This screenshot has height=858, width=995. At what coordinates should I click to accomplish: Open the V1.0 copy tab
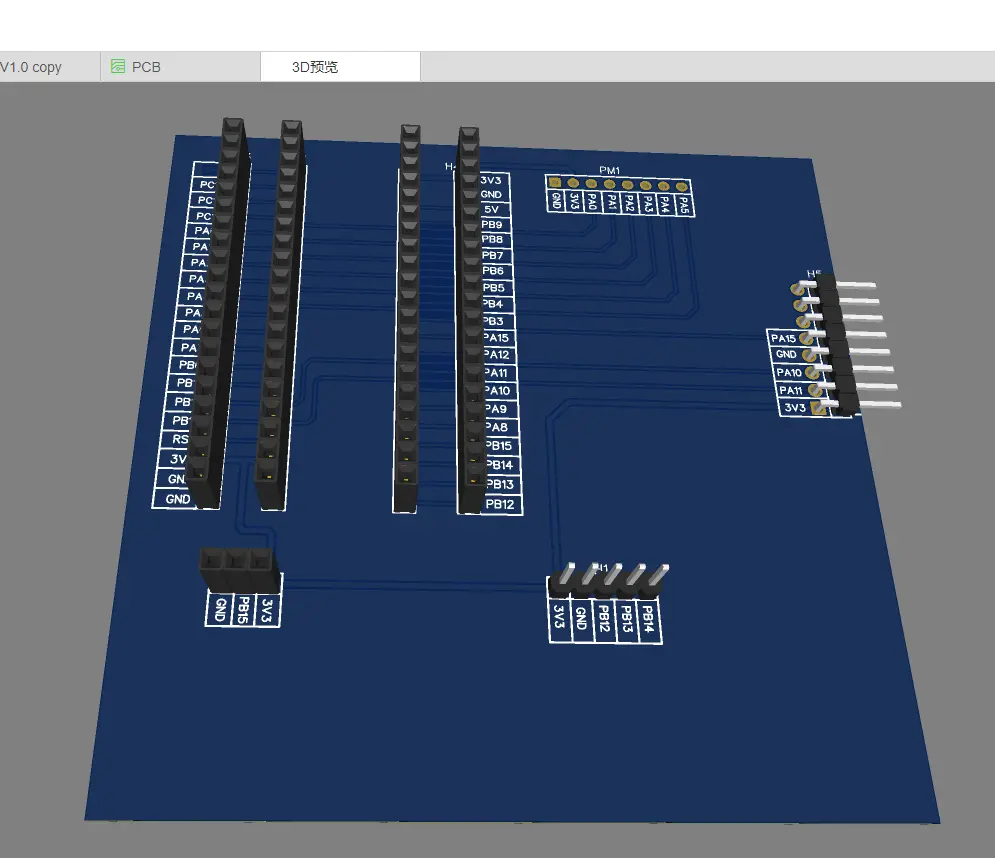point(32,67)
